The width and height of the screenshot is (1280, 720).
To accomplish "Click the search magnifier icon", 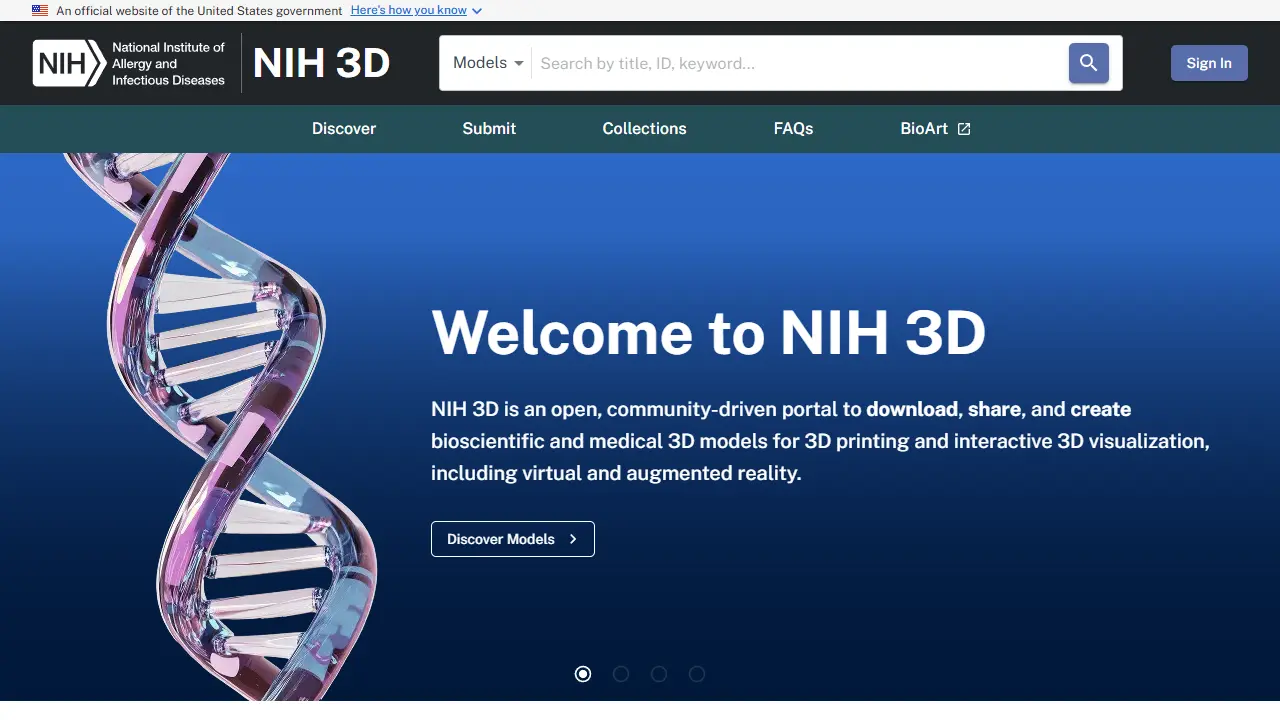I will (x=1088, y=62).
